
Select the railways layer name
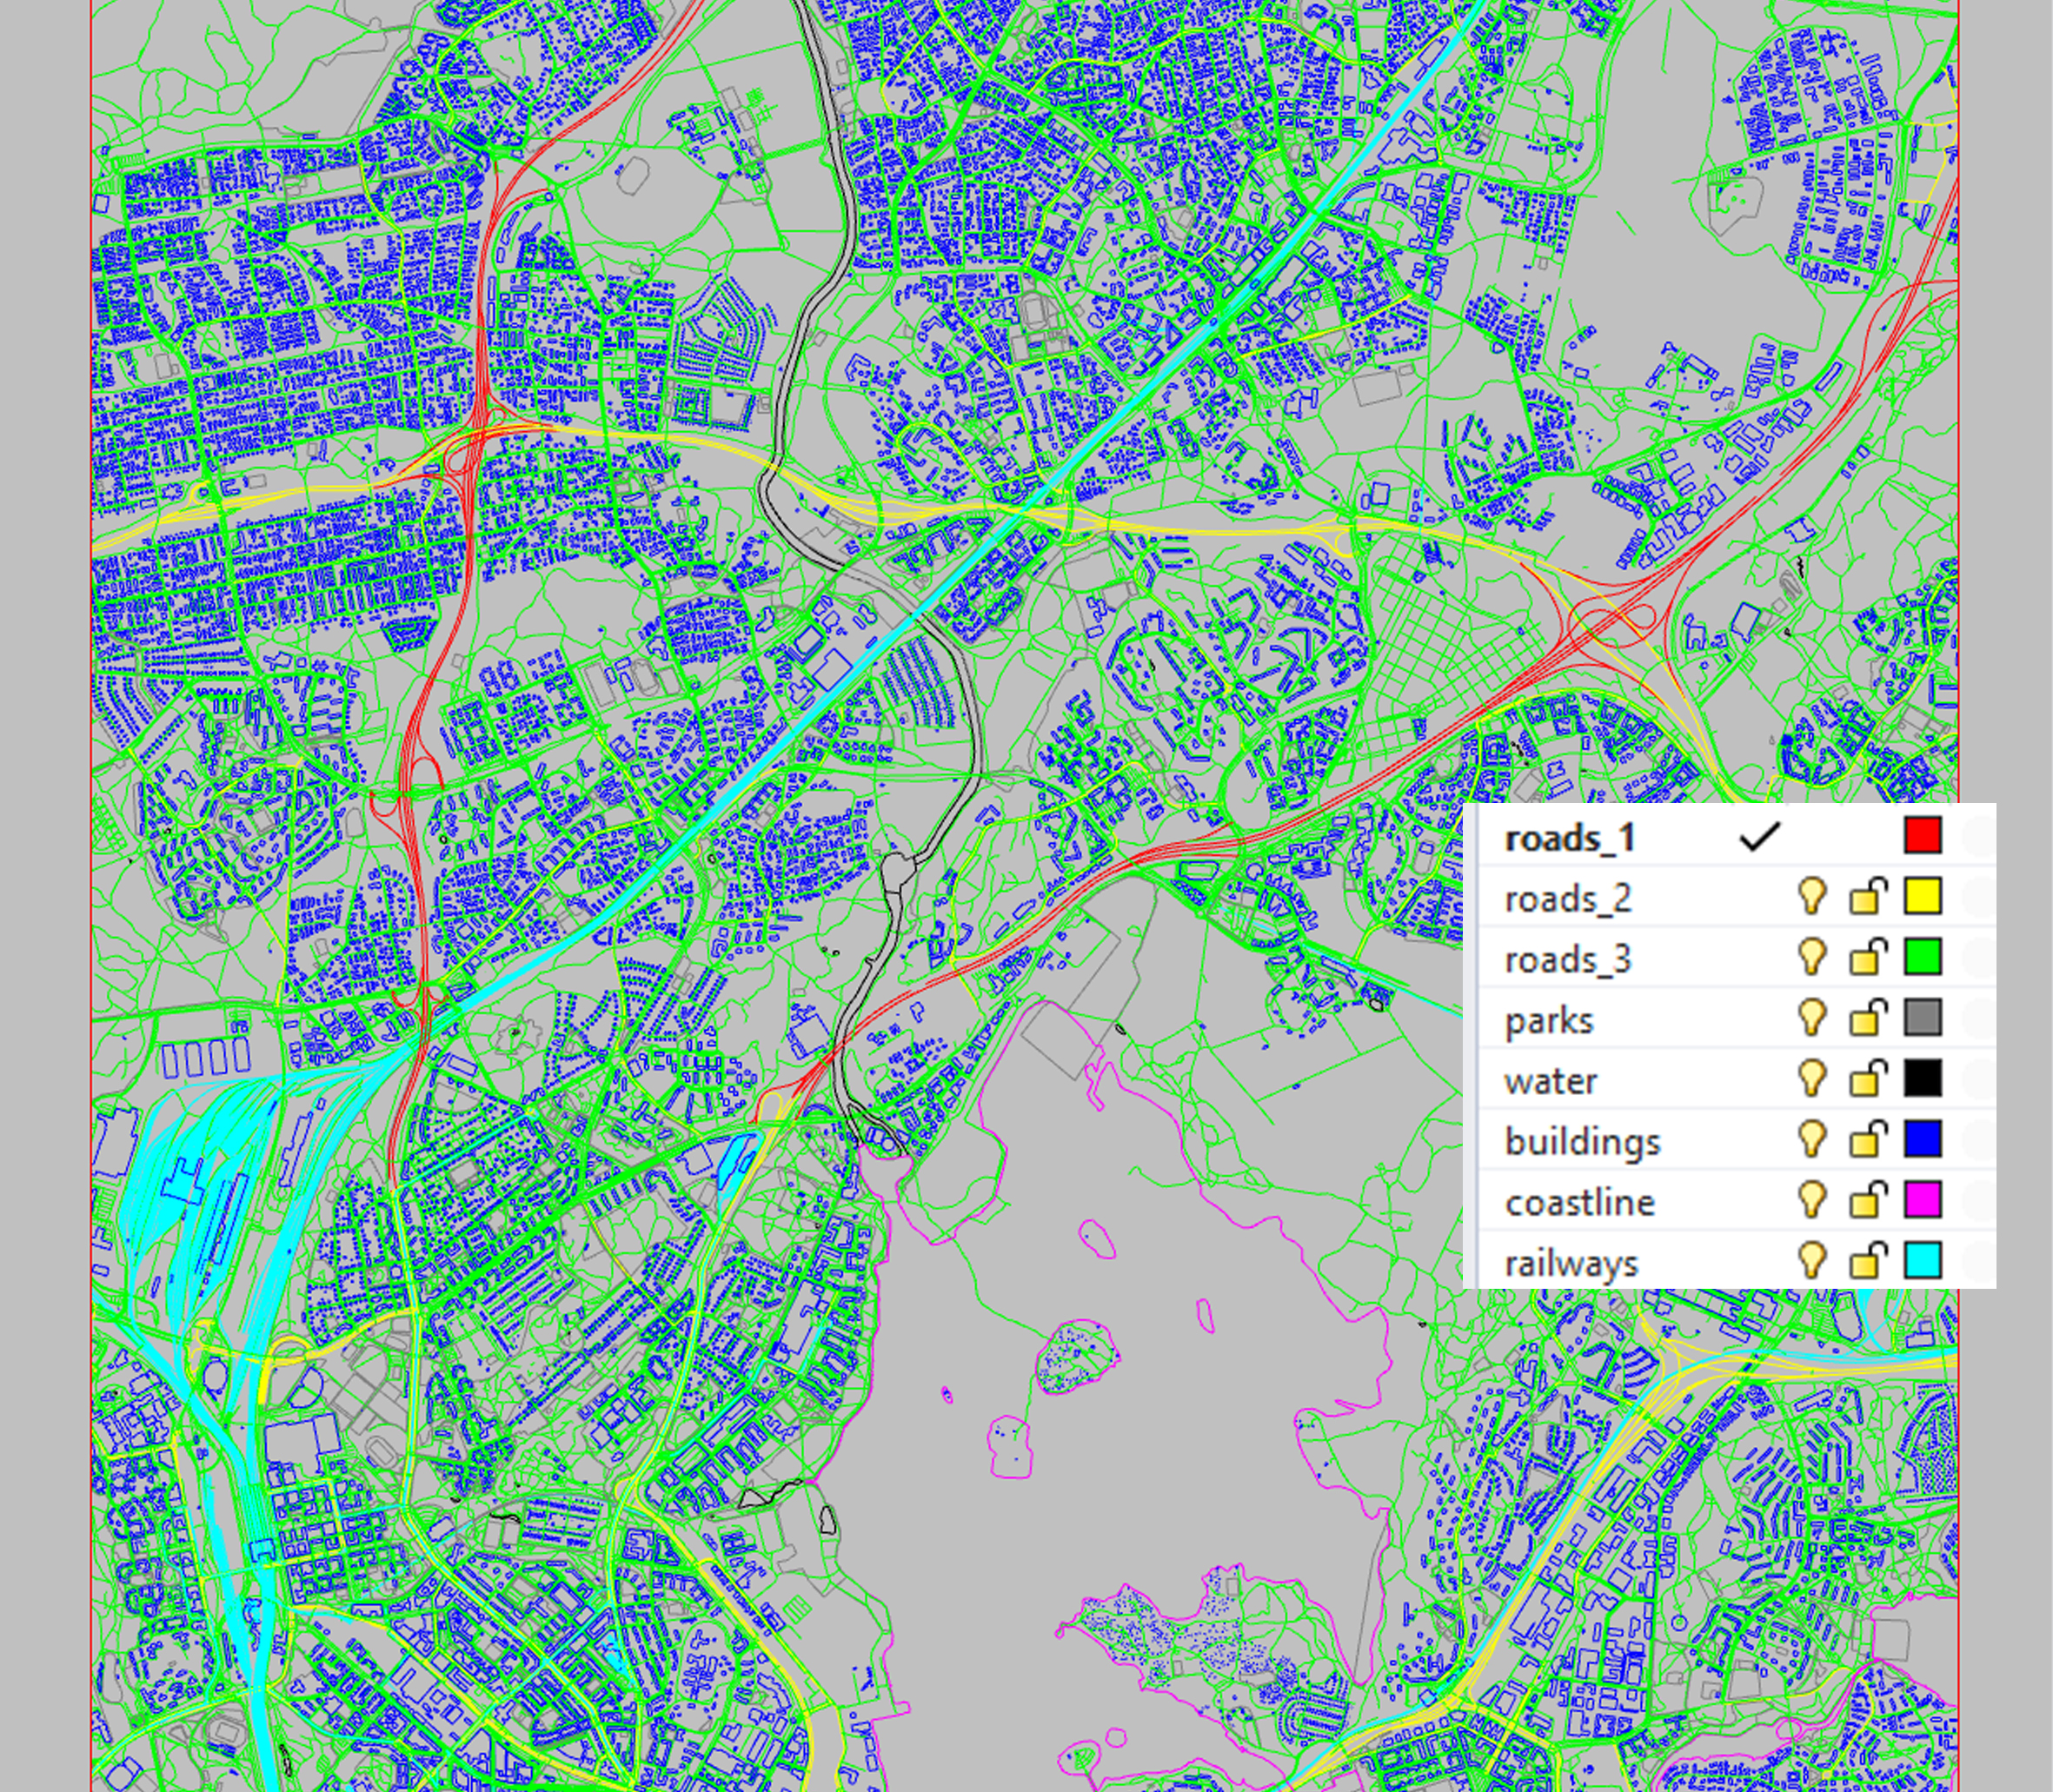tap(1571, 1265)
